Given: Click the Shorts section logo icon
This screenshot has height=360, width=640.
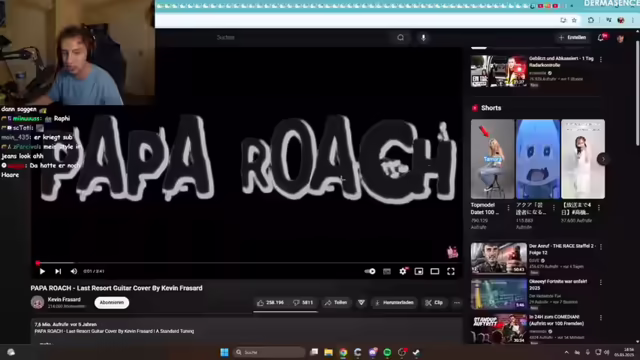Looking at the screenshot, I should (x=475, y=108).
